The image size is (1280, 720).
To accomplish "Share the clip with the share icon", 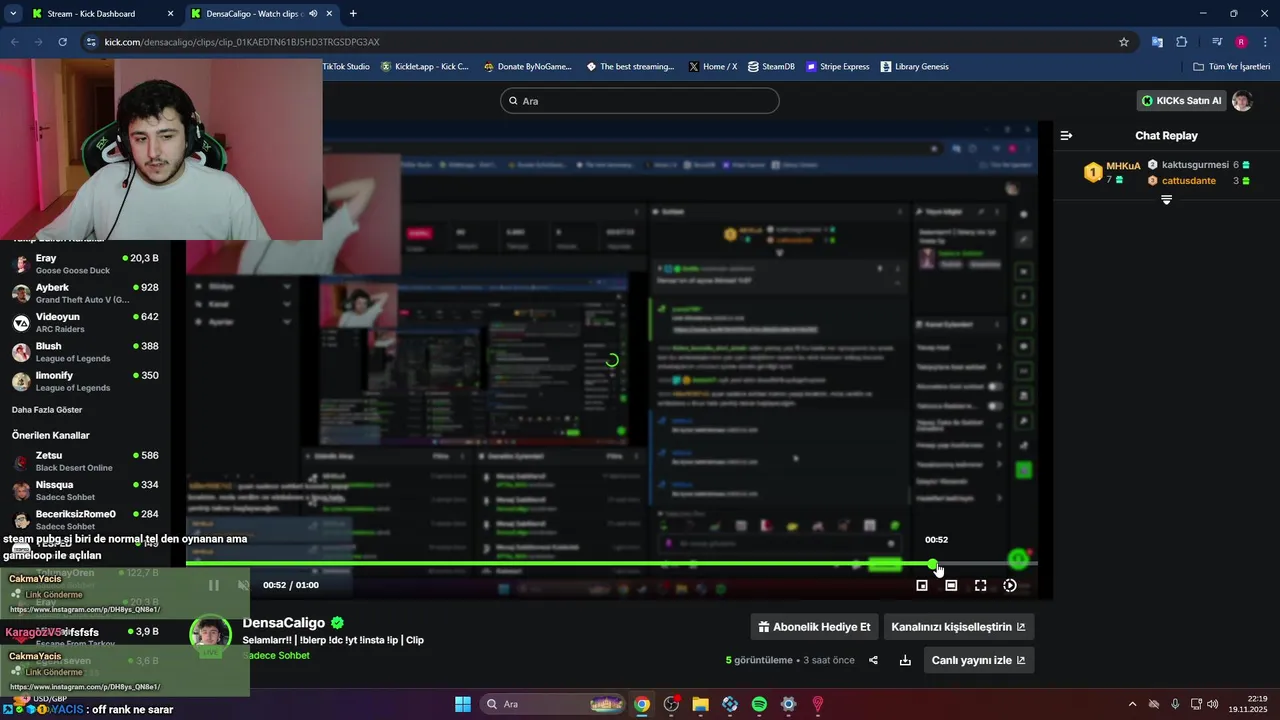I will [873, 660].
